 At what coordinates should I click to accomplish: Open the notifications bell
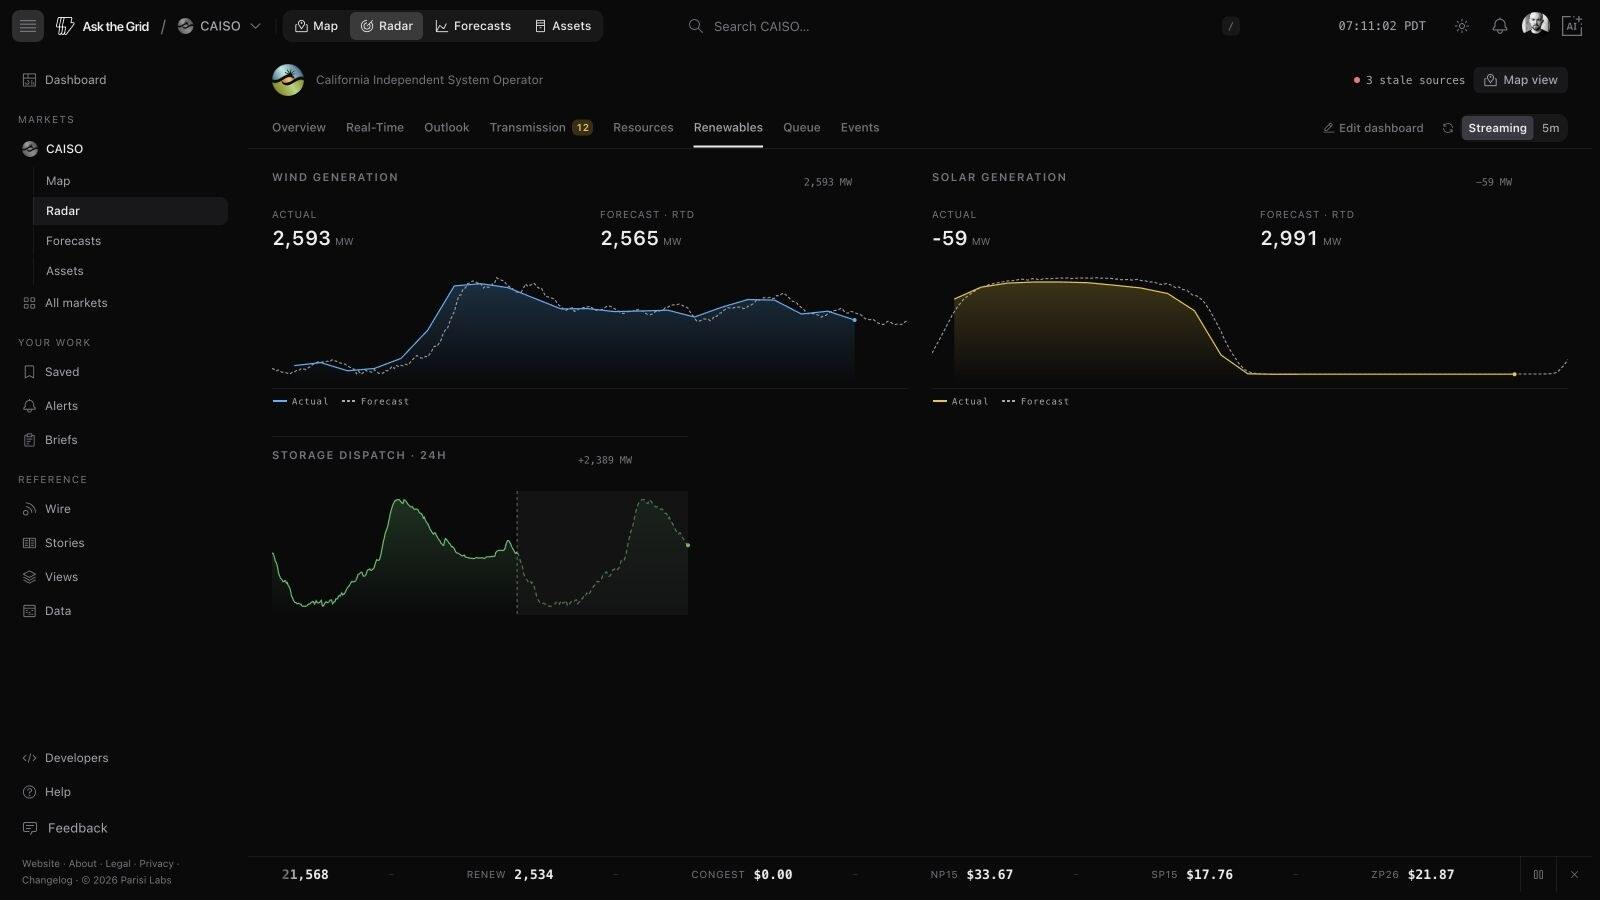pyautogui.click(x=1500, y=26)
